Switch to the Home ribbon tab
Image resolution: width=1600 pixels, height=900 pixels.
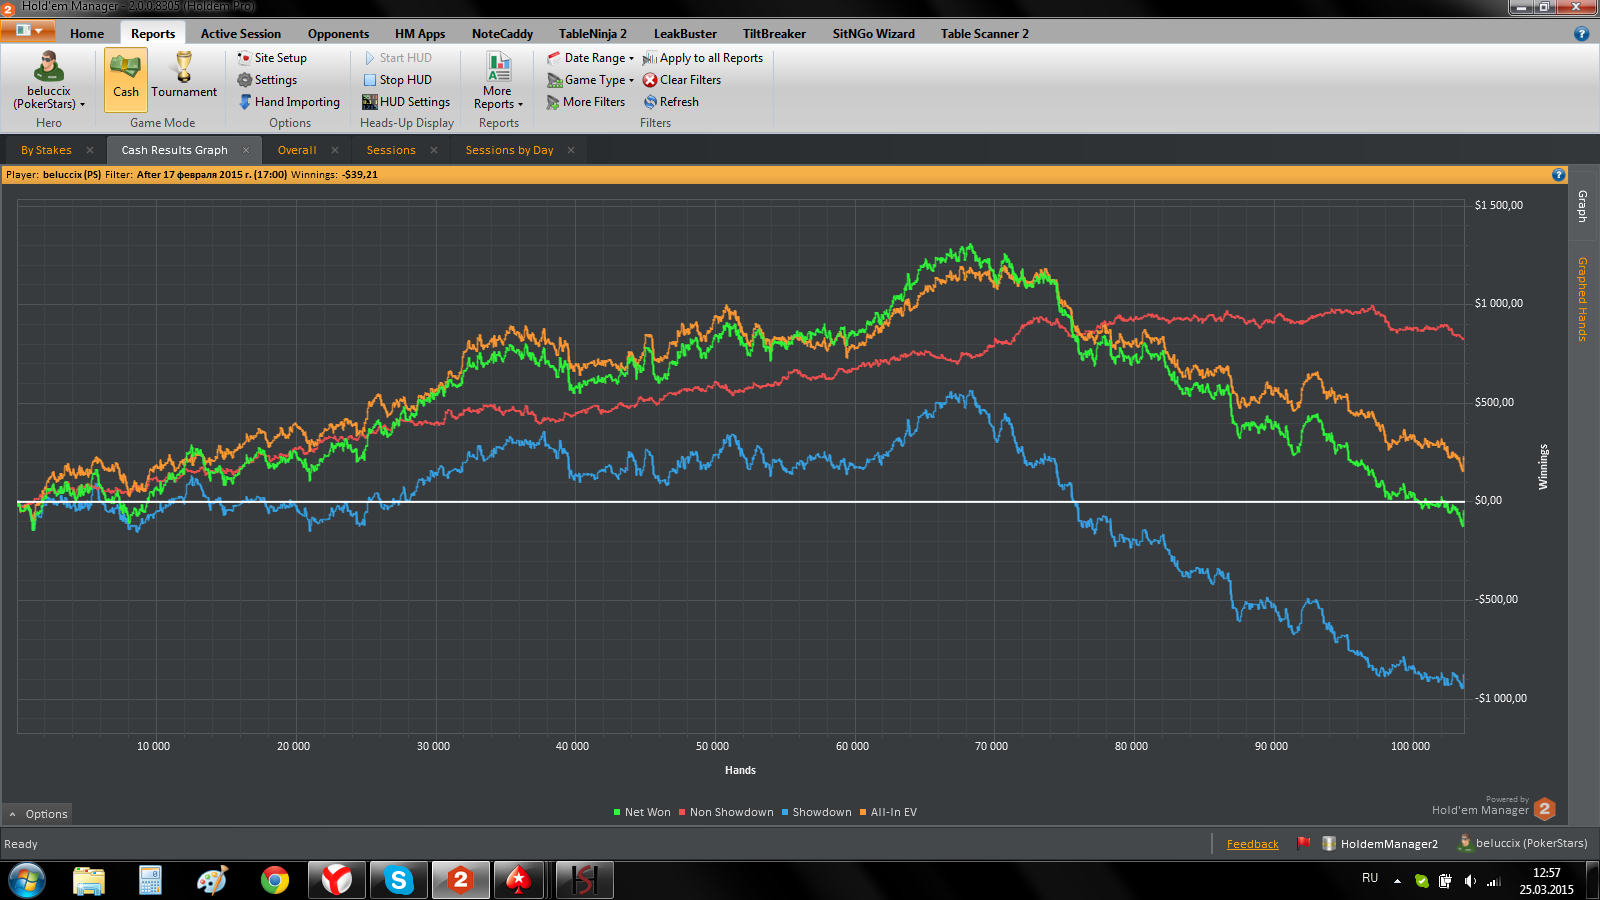coord(87,34)
